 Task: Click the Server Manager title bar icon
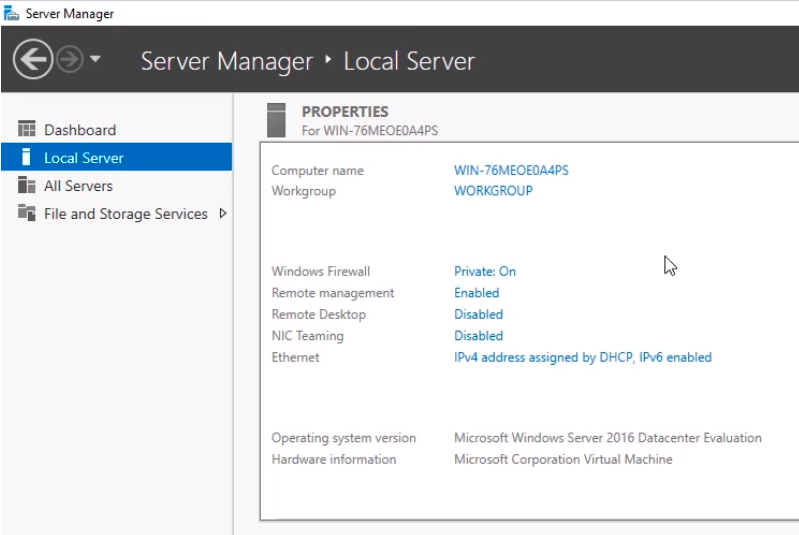(x=11, y=14)
